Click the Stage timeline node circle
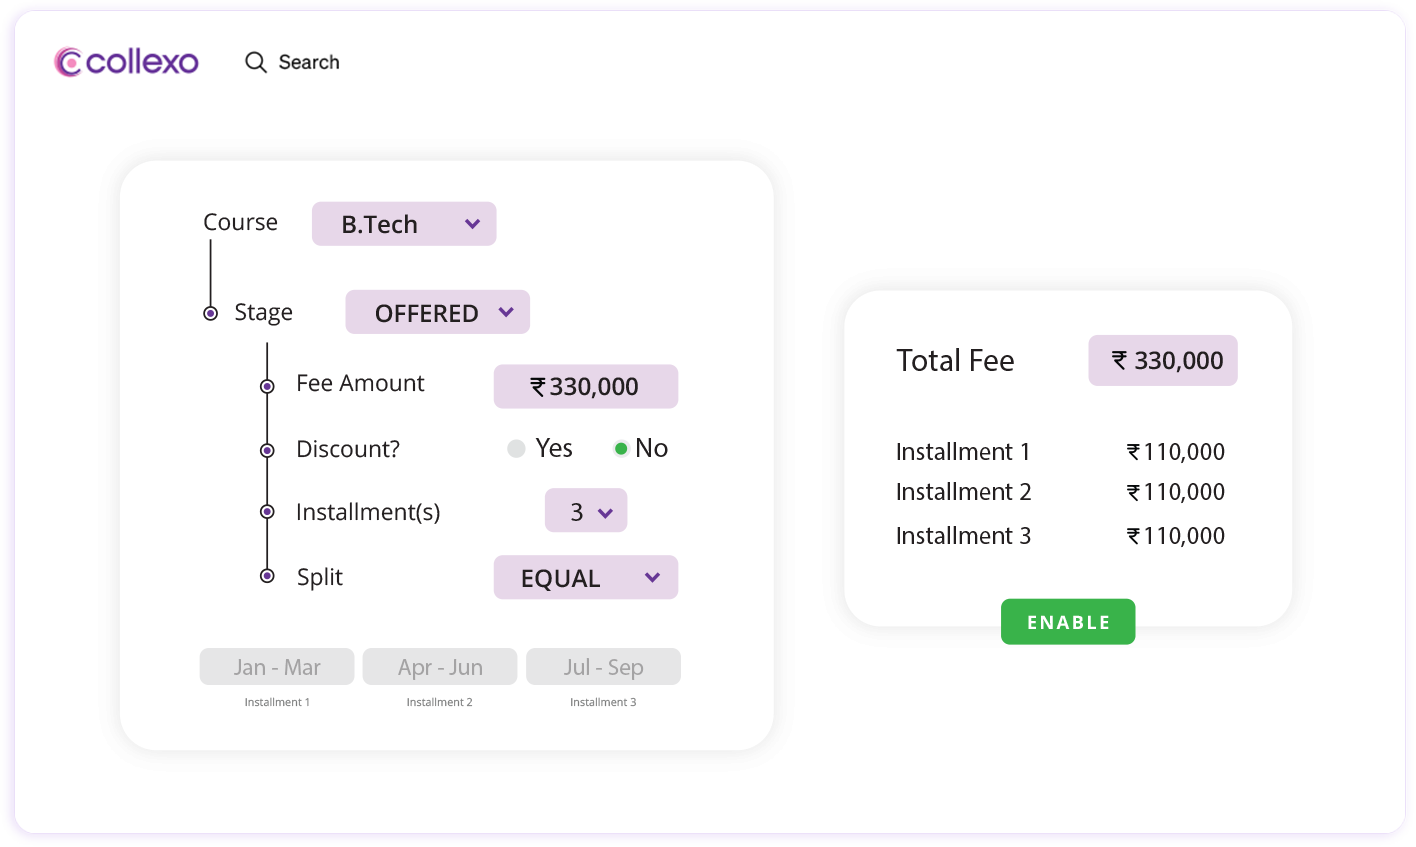 [x=210, y=312]
